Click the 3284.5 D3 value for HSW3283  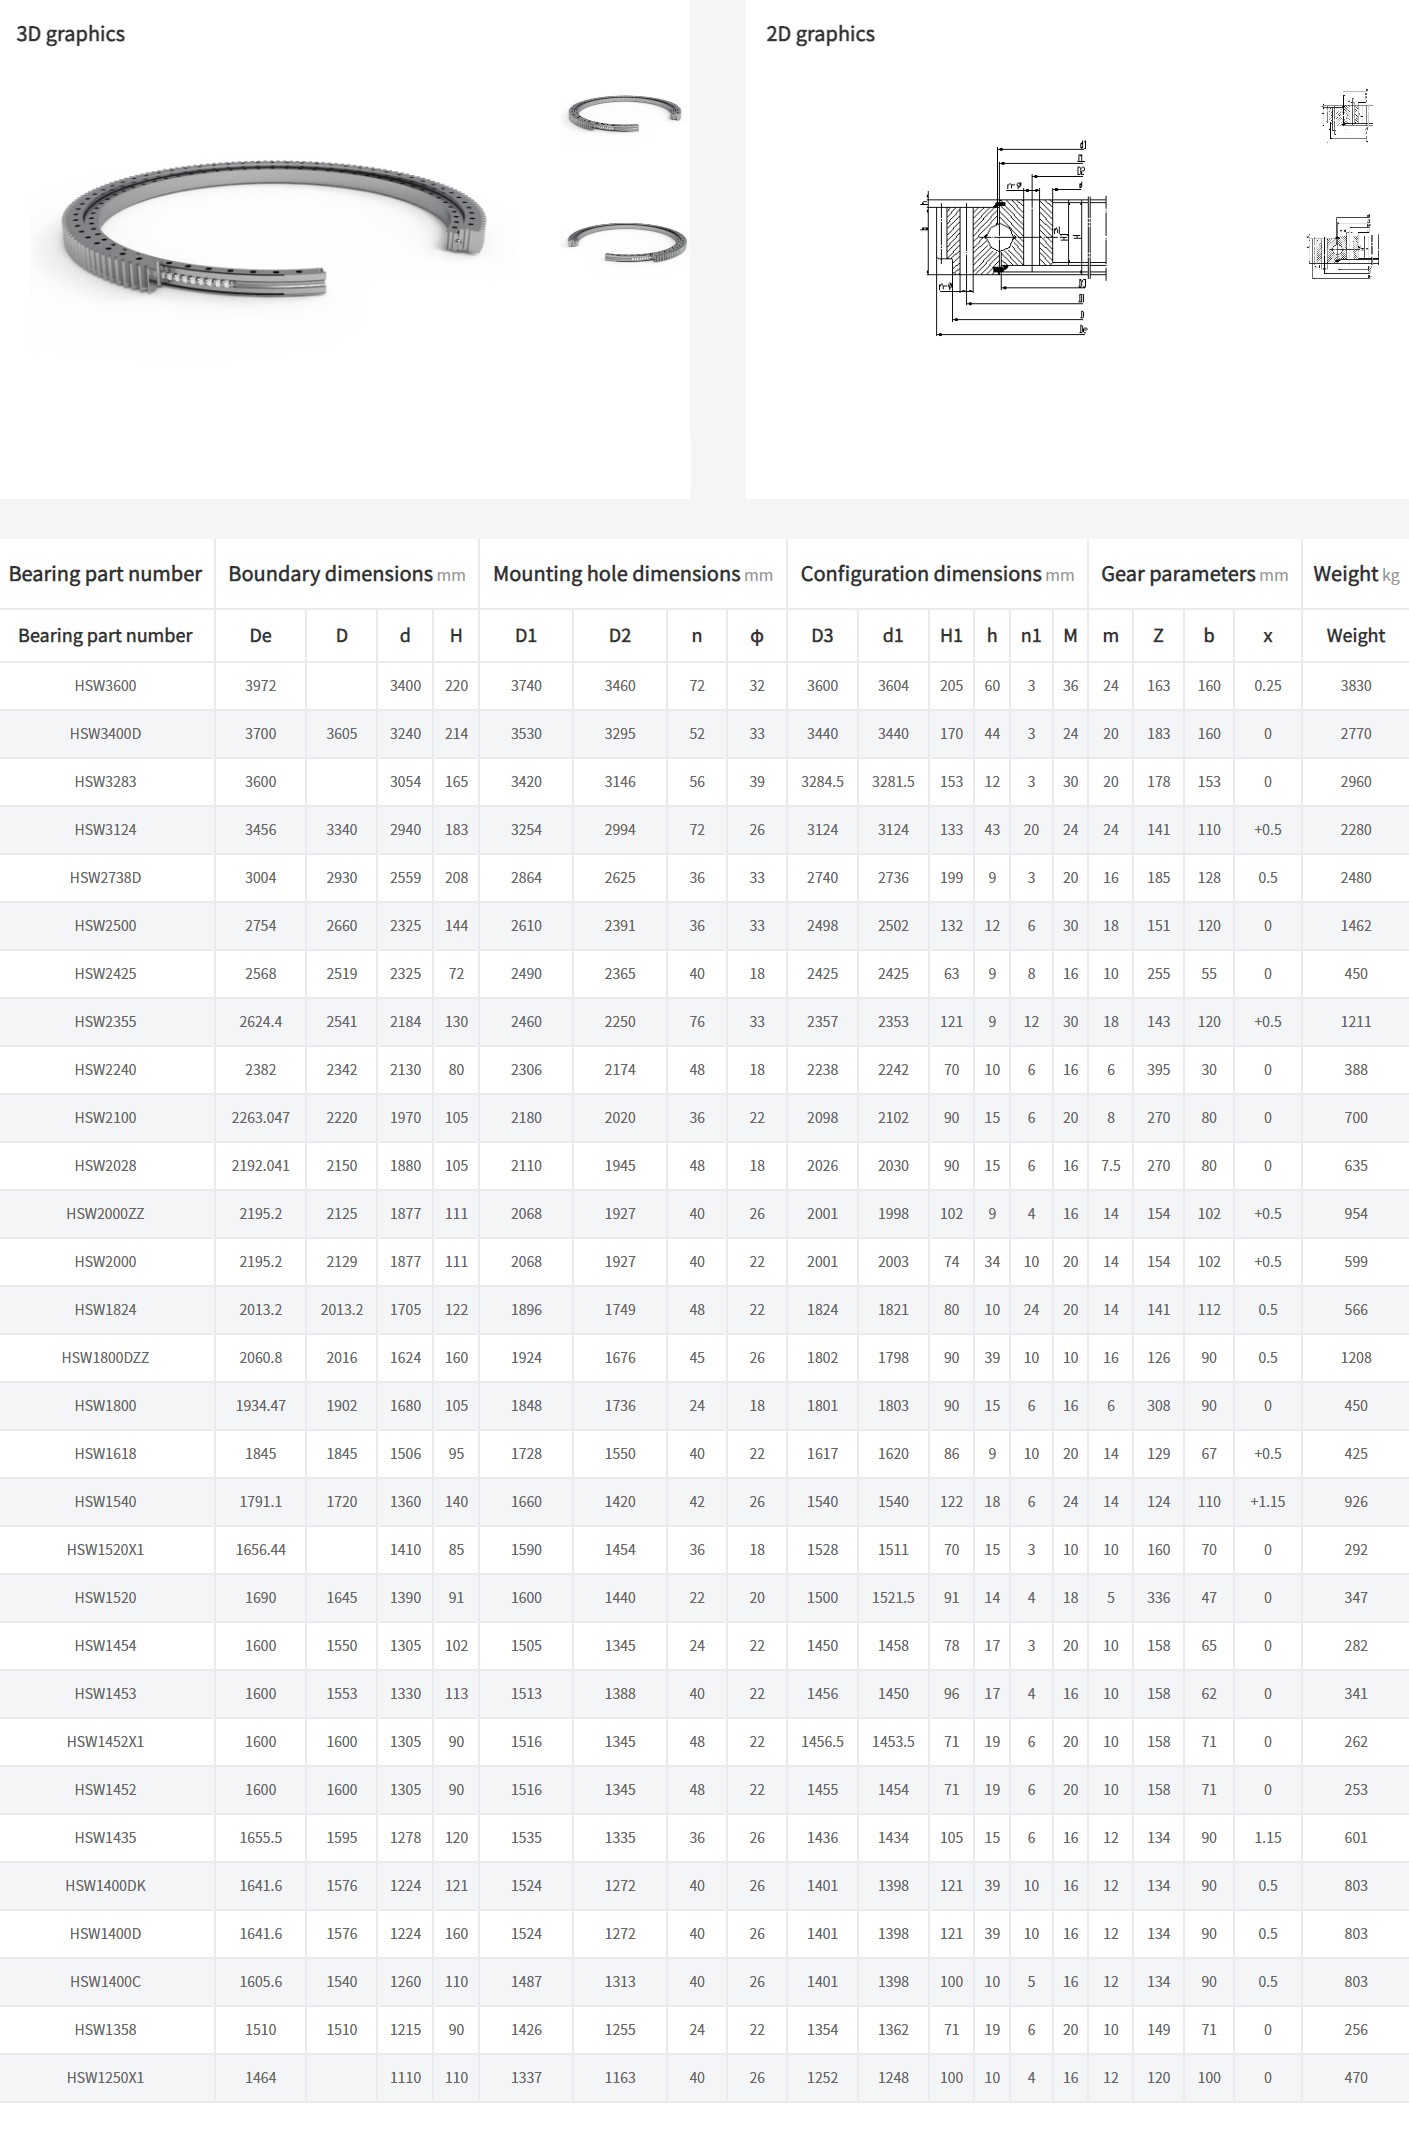[x=822, y=782]
